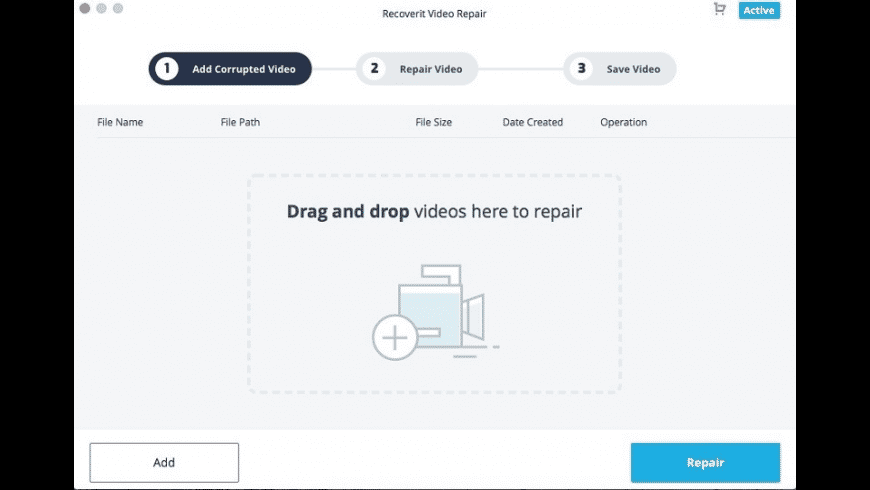This screenshot has height=490, width=870.
Task: Click the Date Created column header
Action: click(x=533, y=122)
